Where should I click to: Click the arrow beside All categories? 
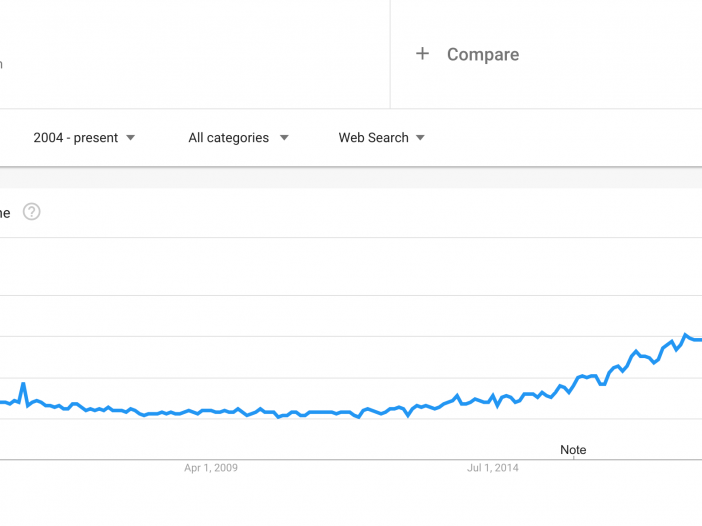pyautogui.click(x=284, y=137)
